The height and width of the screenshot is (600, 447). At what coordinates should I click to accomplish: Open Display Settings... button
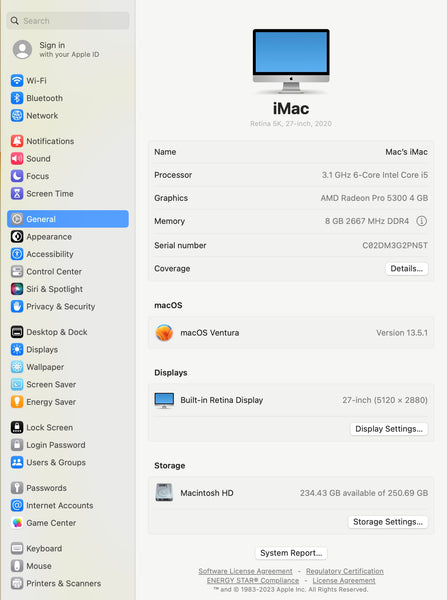point(389,429)
